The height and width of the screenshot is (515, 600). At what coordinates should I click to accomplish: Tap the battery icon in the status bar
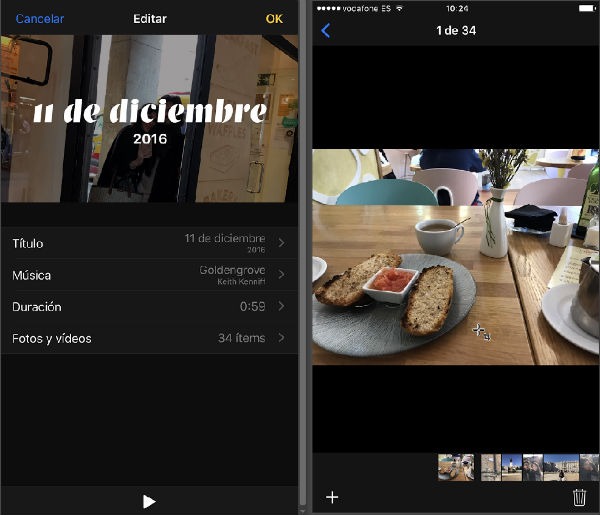[x=587, y=8]
